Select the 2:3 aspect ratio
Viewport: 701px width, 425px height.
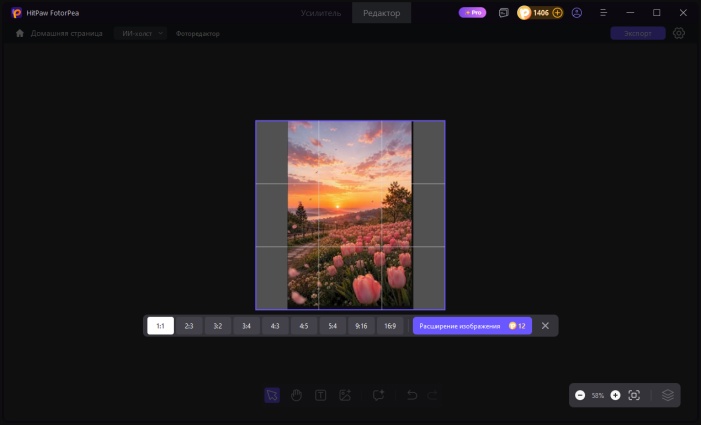pyautogui.click(x=189, y=326)
